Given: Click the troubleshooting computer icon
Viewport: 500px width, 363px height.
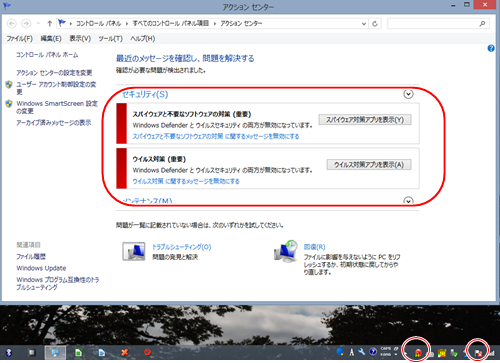Looking at the screenshot, I should 133,251.
